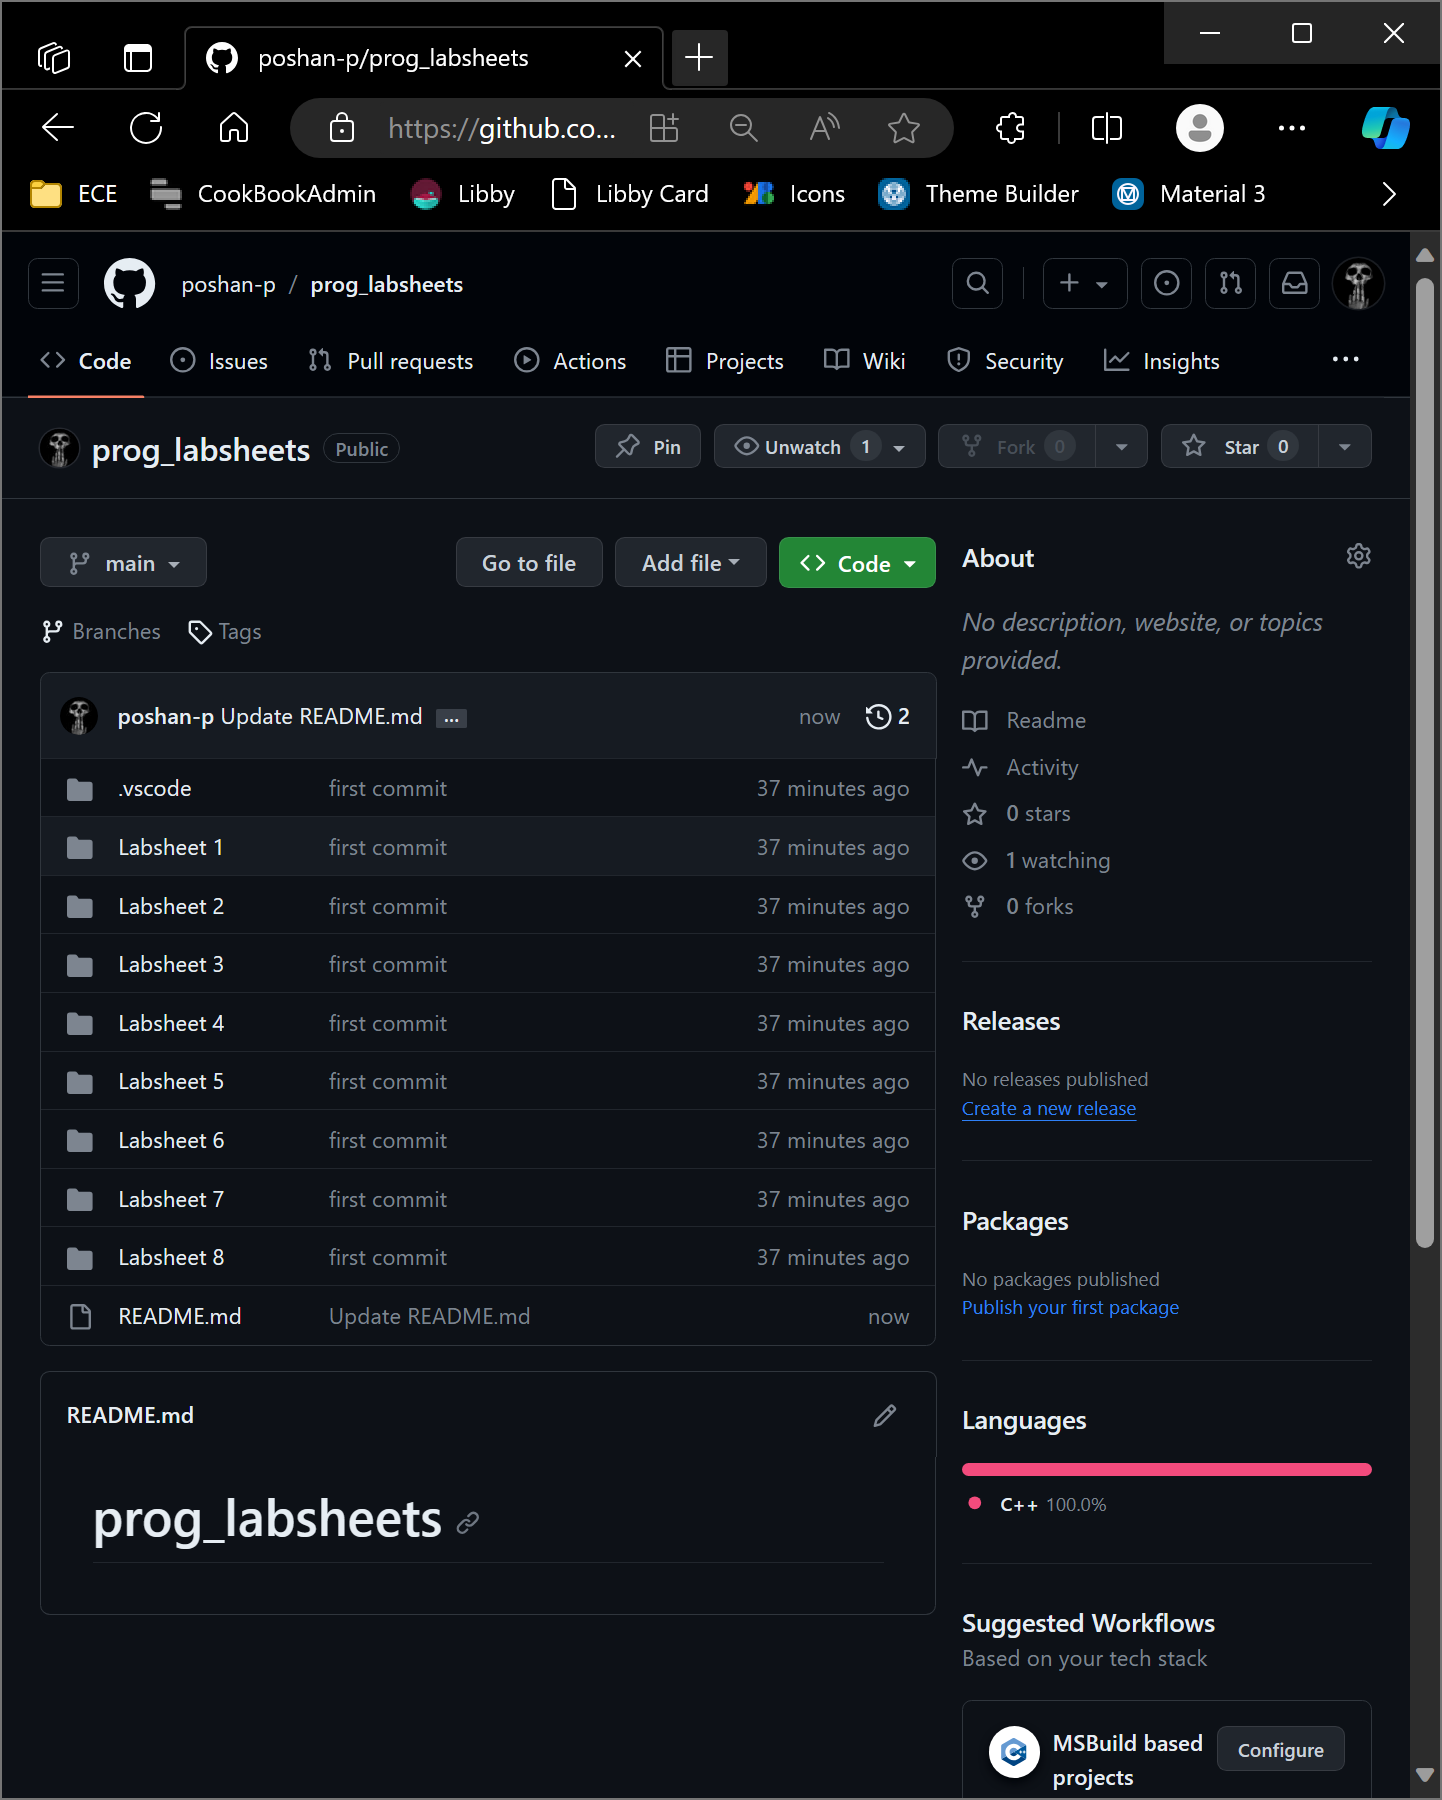Edit README.md with pencil icon

[x=884, y=1415]
